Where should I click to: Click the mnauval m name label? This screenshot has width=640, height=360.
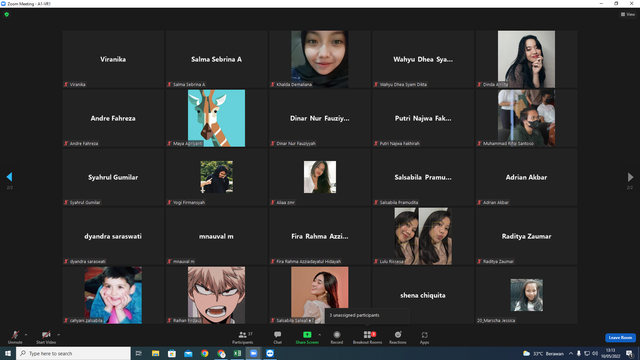point(183,262)
